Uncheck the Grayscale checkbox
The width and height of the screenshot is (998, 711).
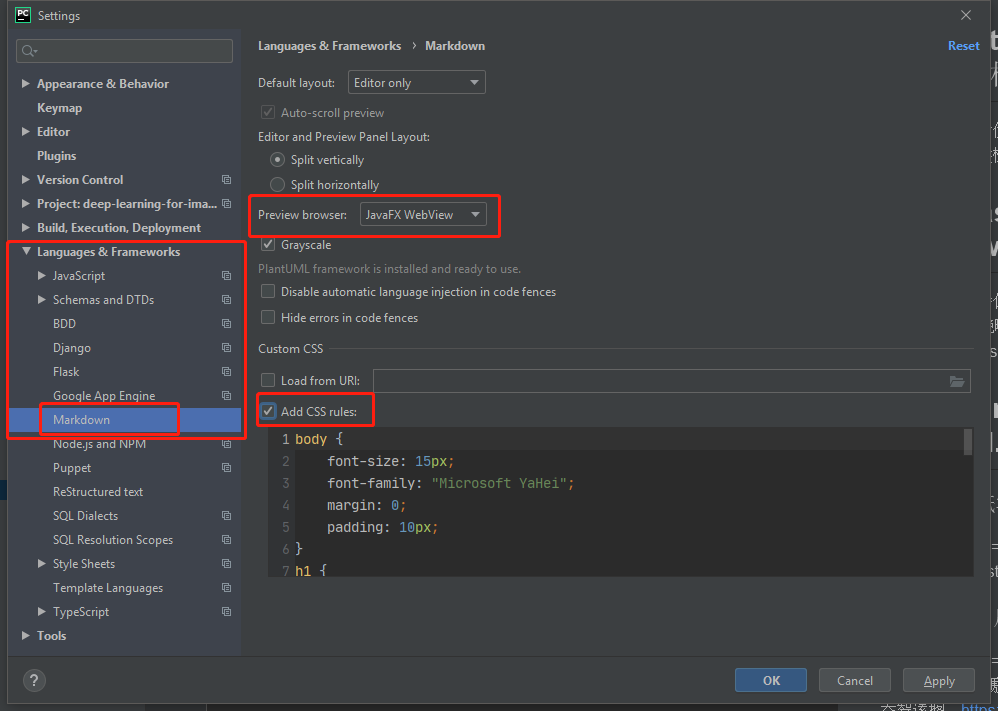coord(268,244)
